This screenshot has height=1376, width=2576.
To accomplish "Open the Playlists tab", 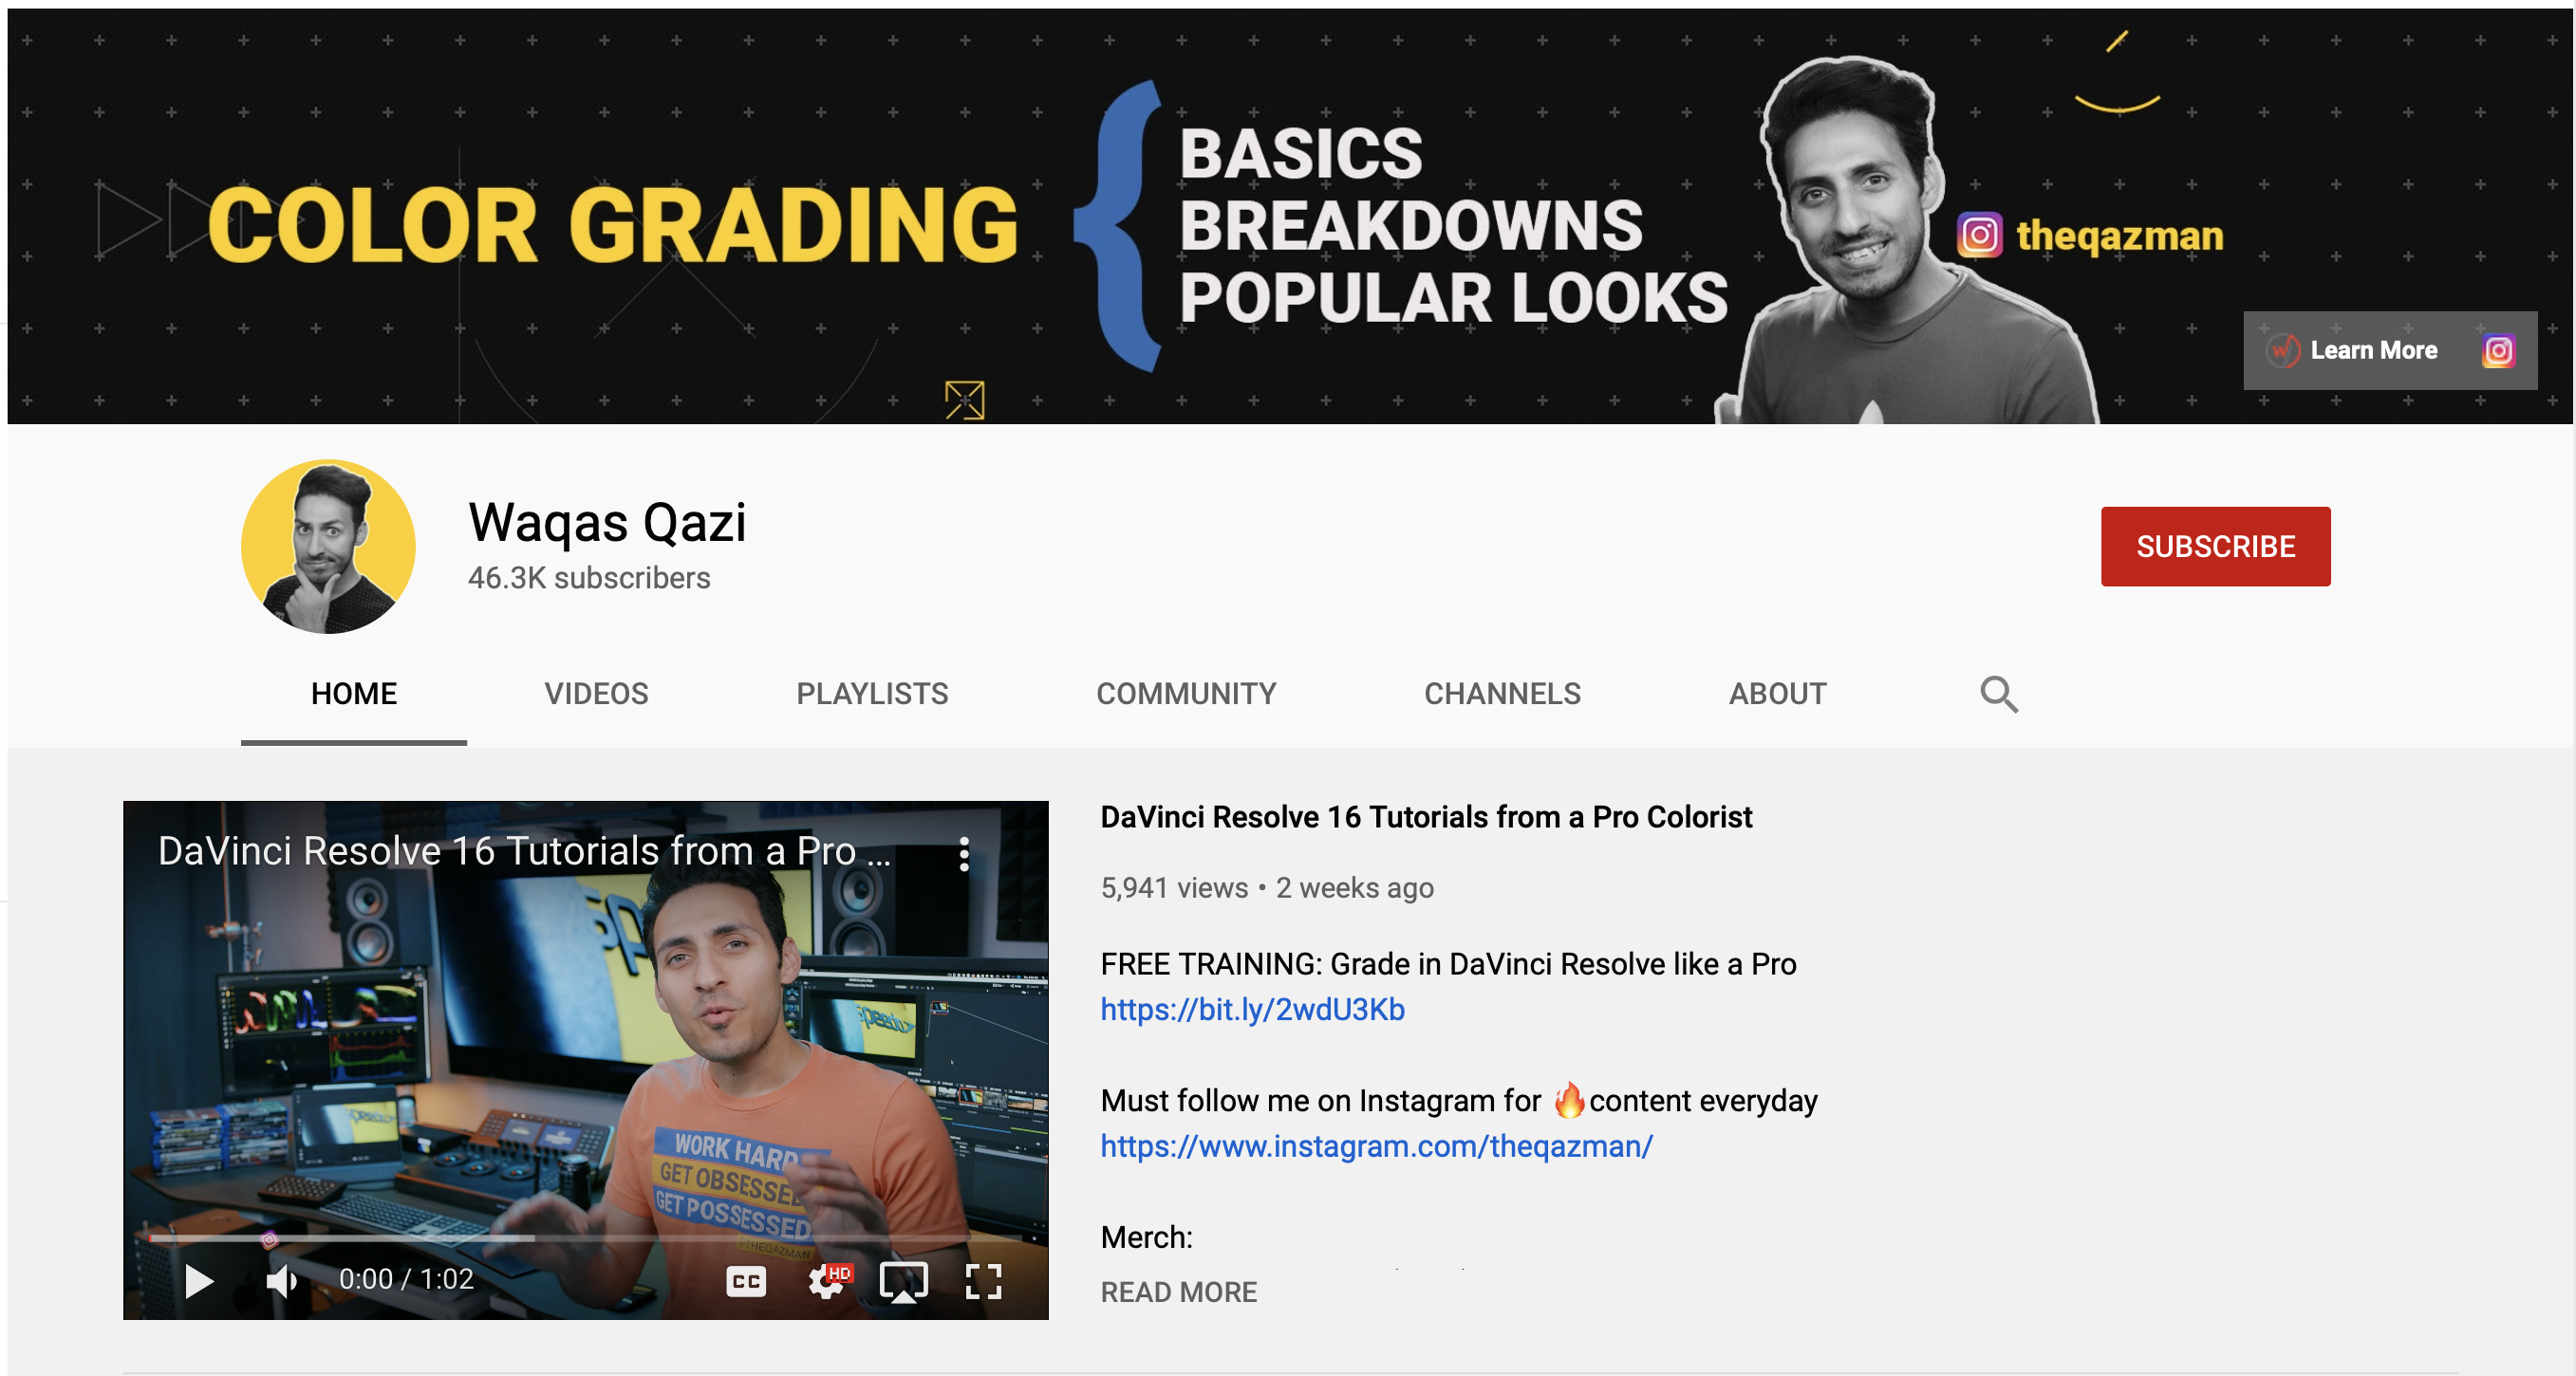I will (x=872, y=694).
